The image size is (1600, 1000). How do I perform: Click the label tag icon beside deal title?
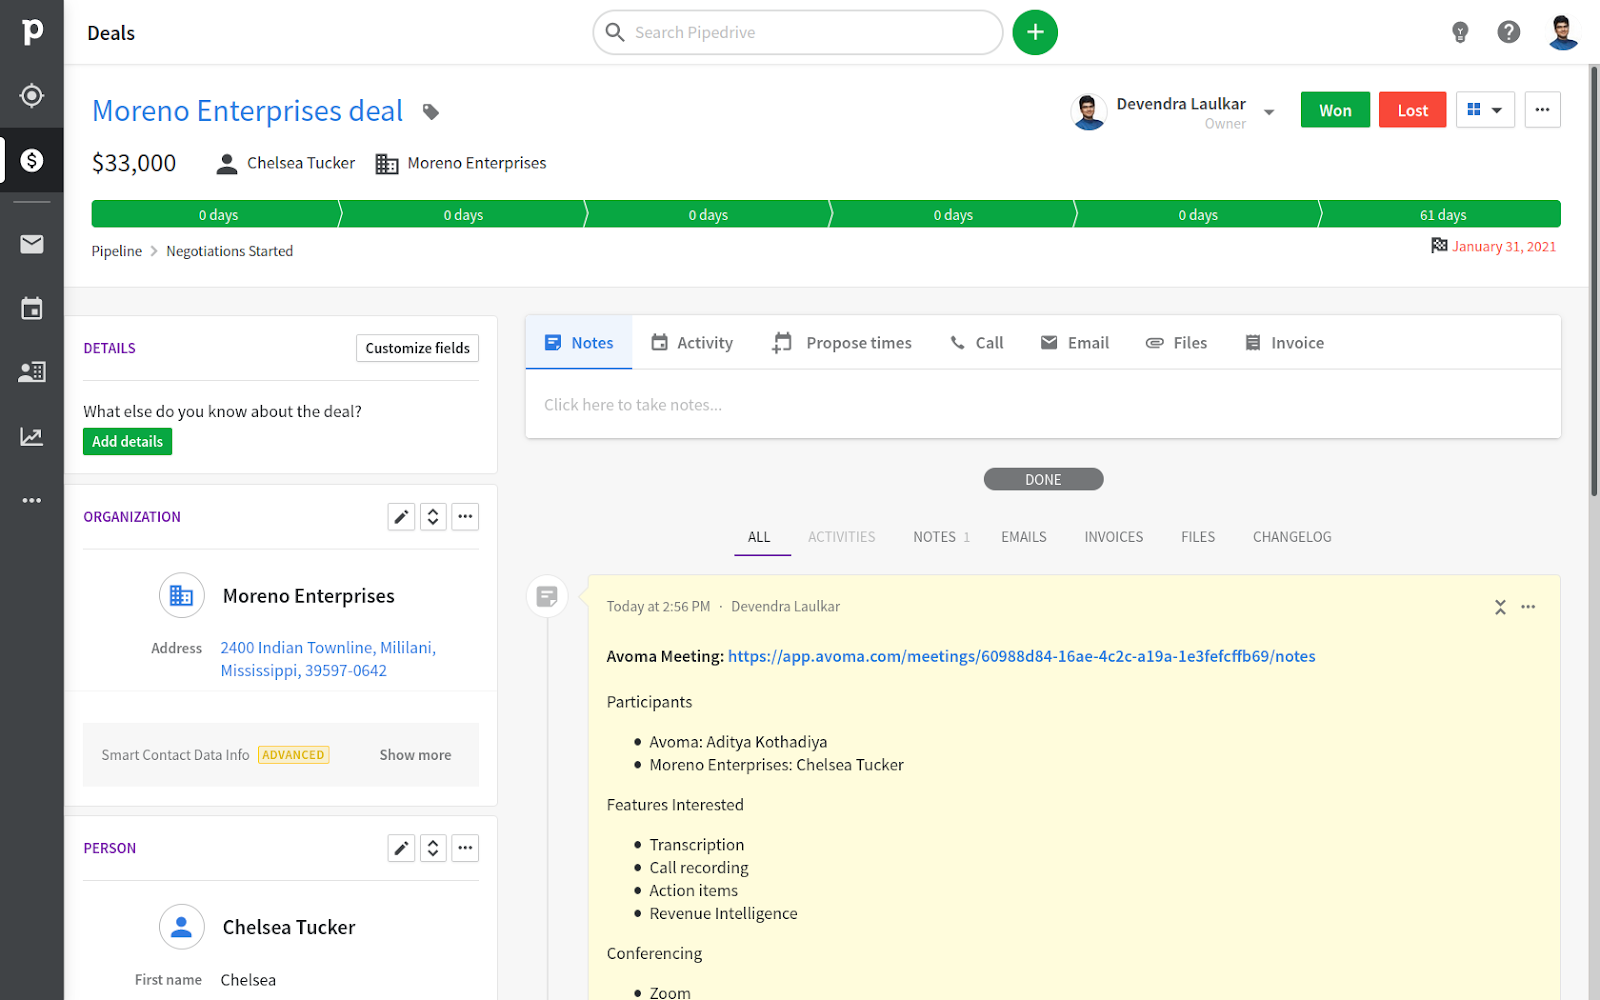click(x=431, y=111)
